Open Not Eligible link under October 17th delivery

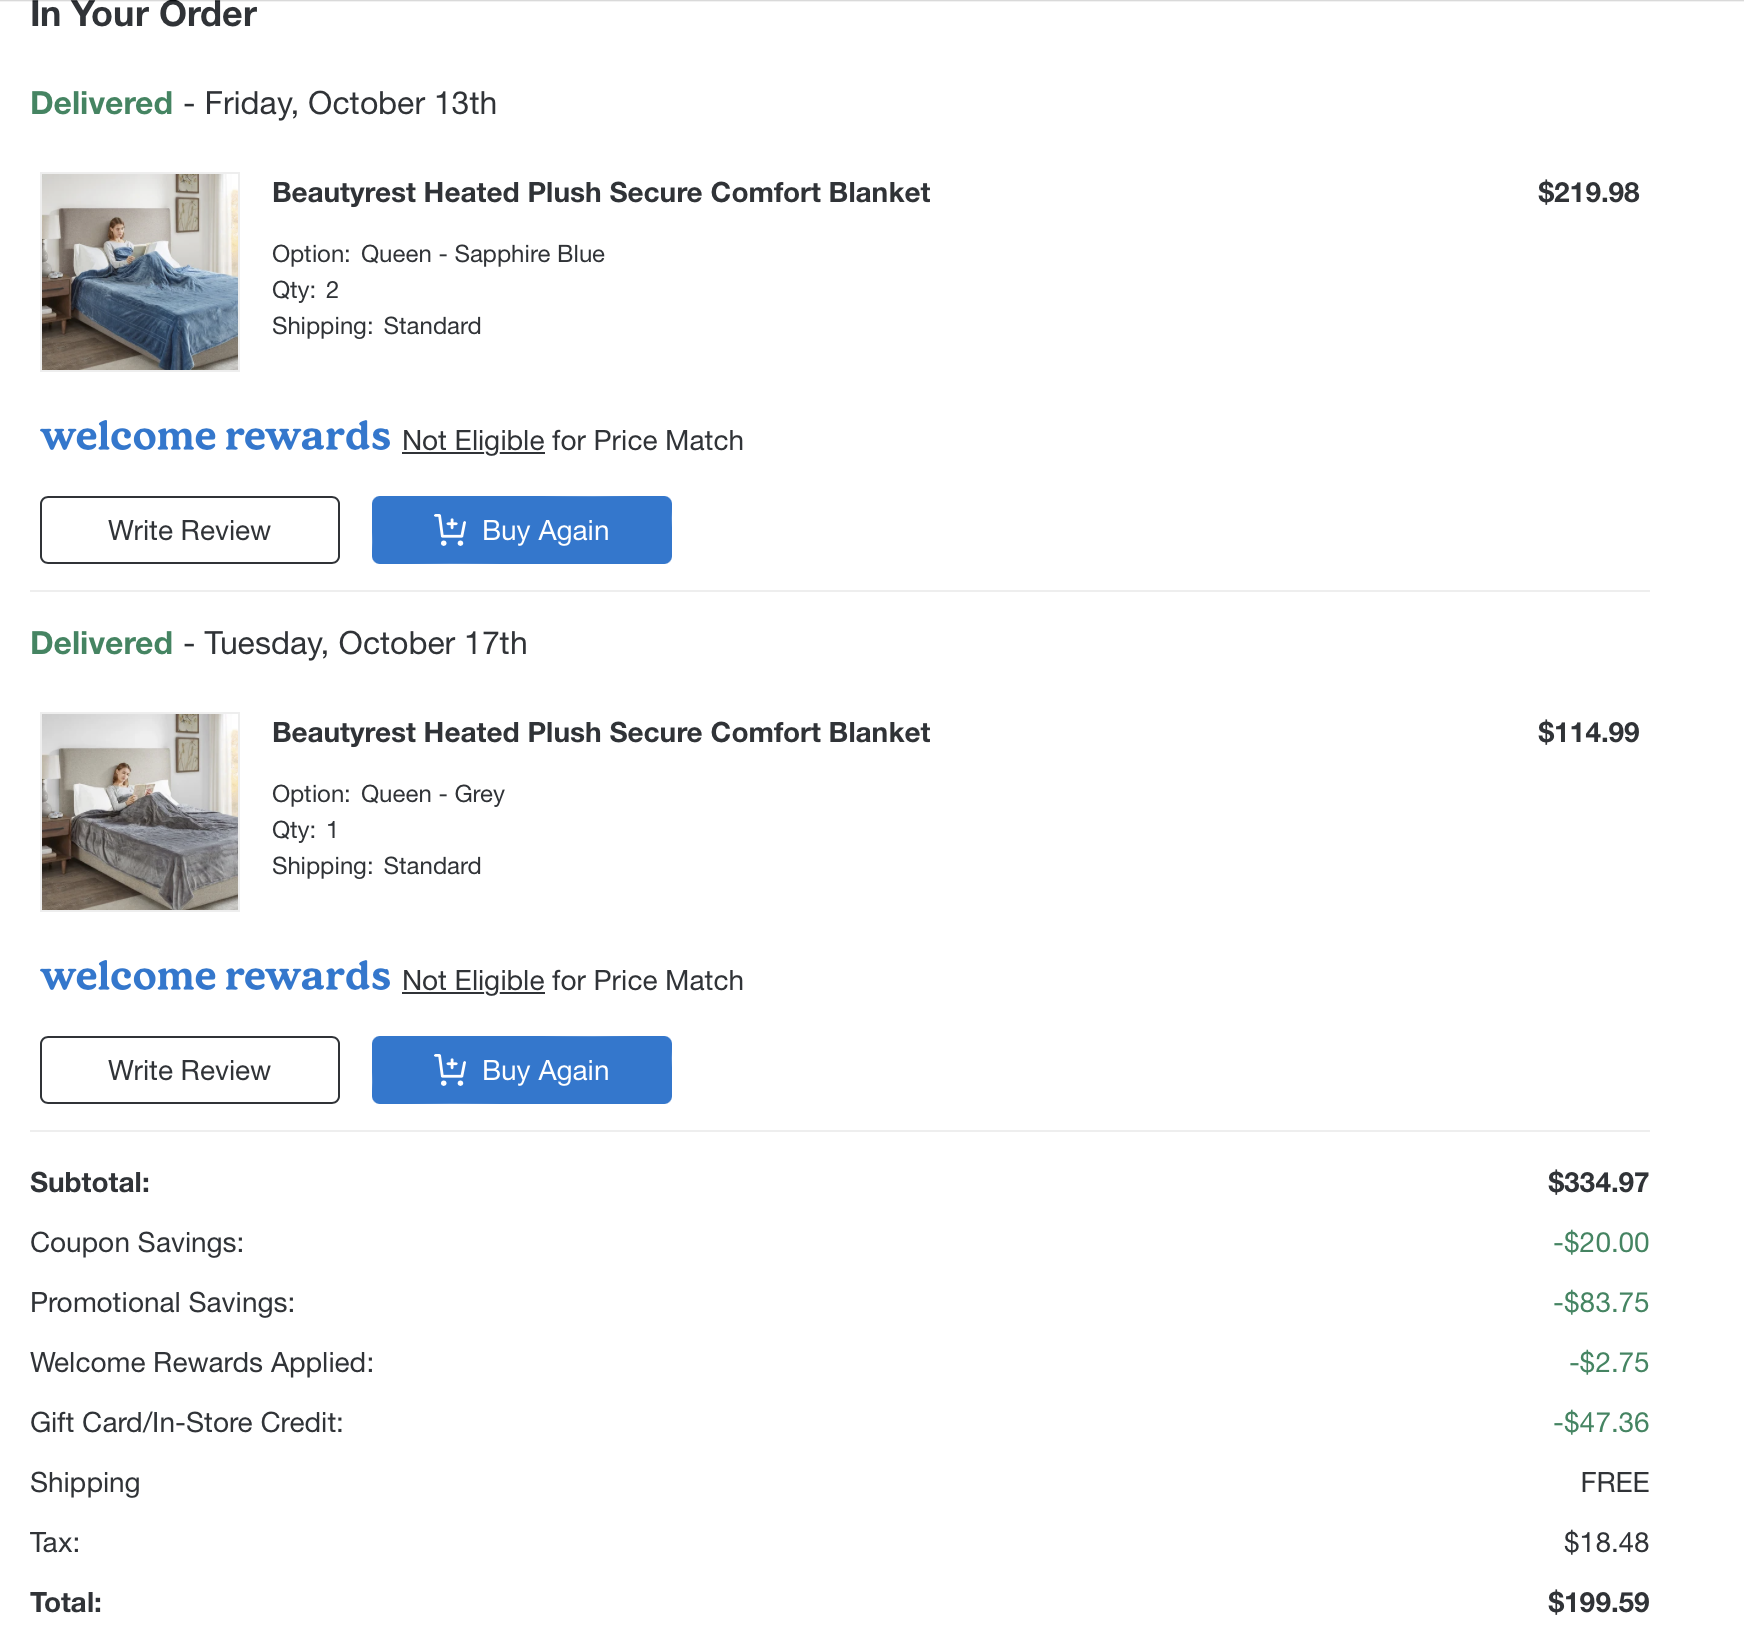[473, 981]
